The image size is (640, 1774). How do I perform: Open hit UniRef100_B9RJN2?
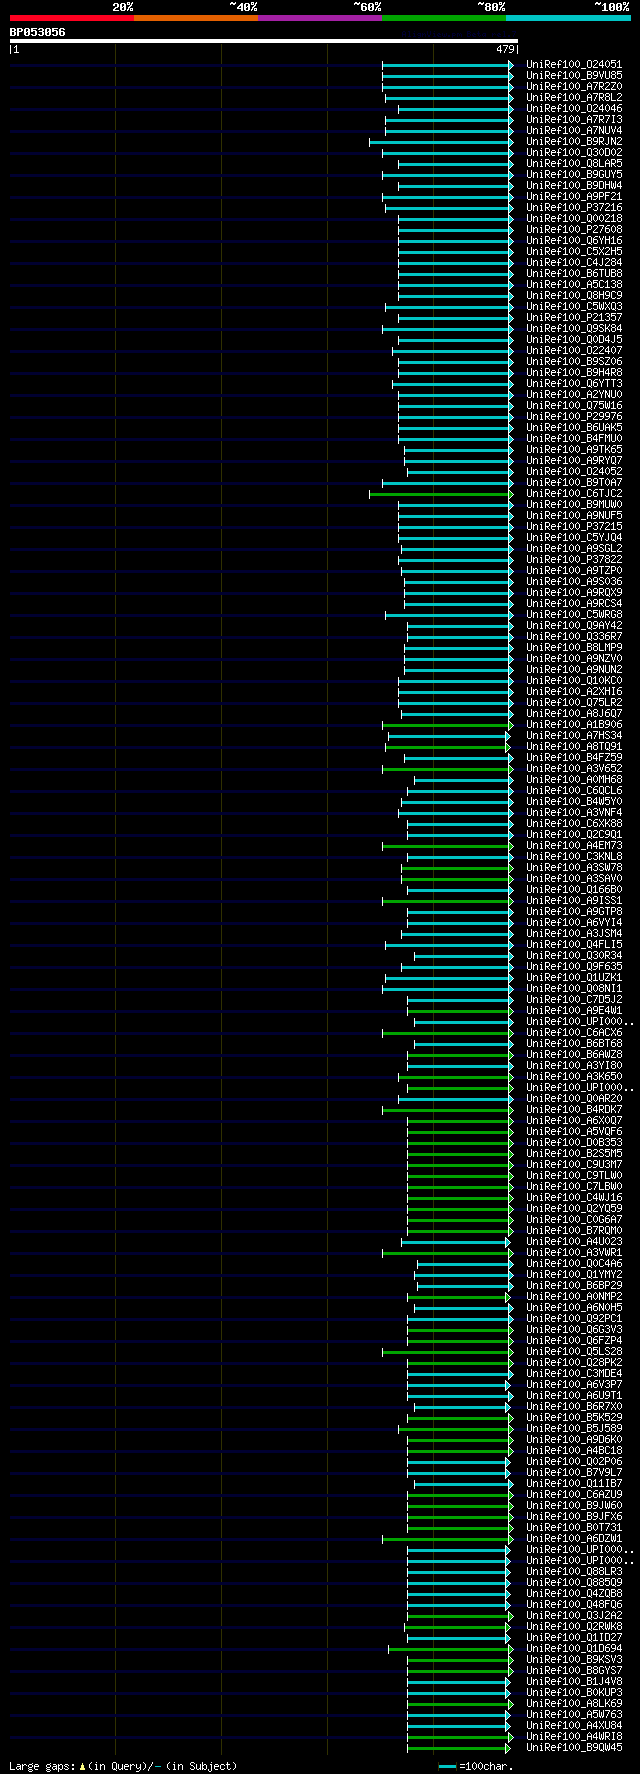pyautogui.click(x=574, y=141)
